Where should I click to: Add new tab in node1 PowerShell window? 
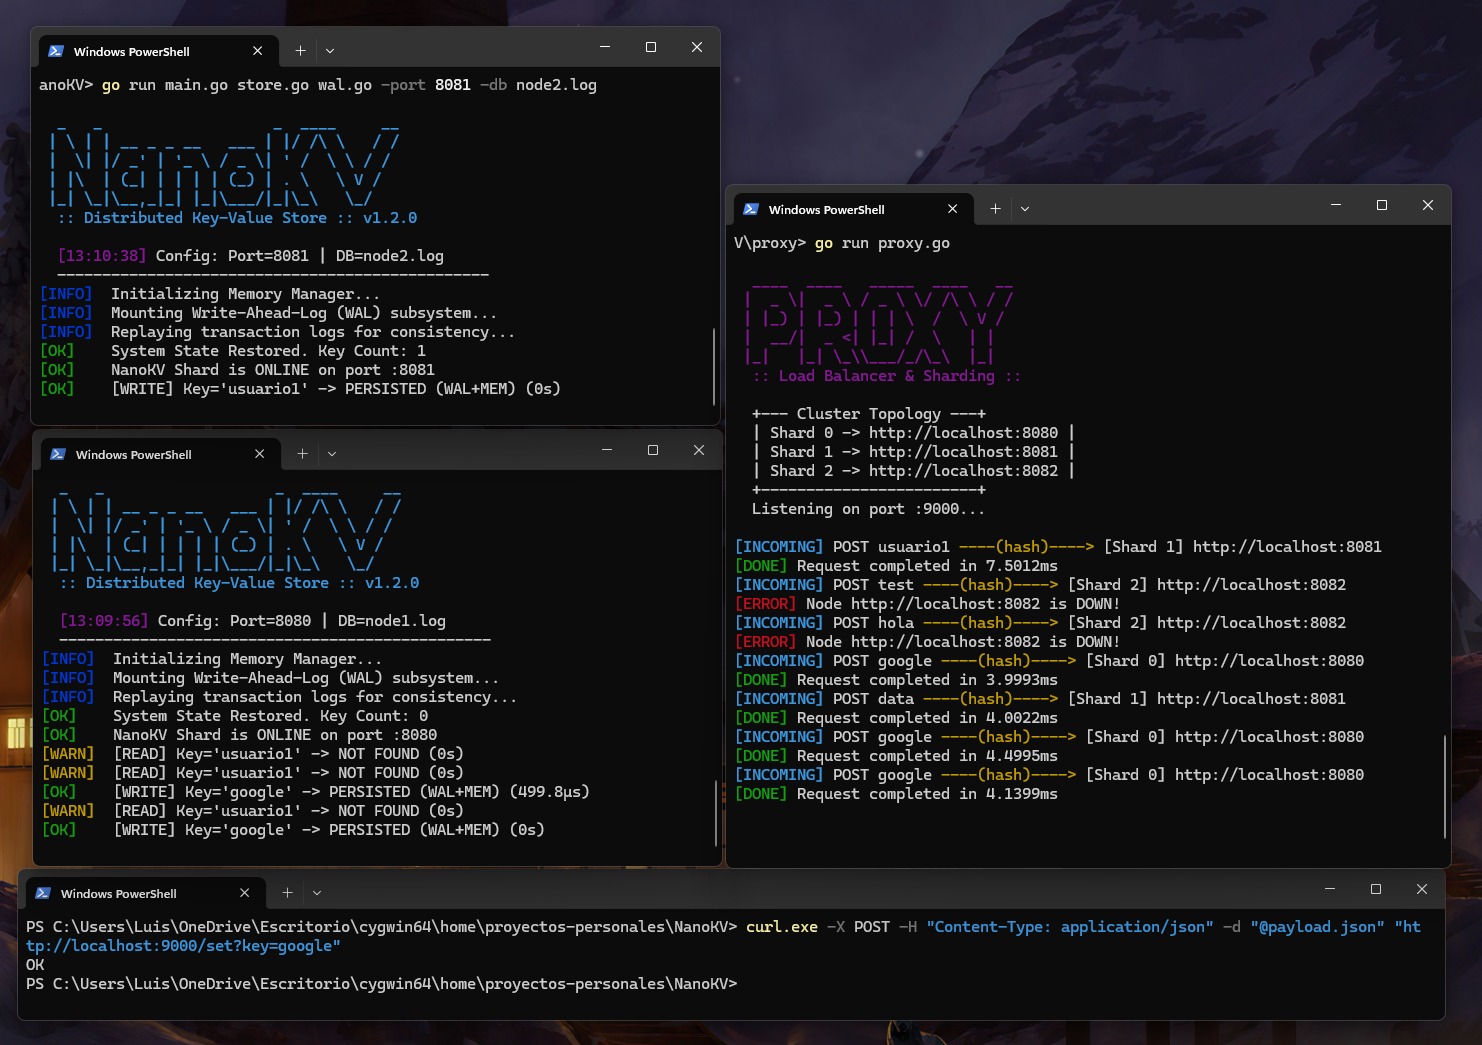[302, 454]
